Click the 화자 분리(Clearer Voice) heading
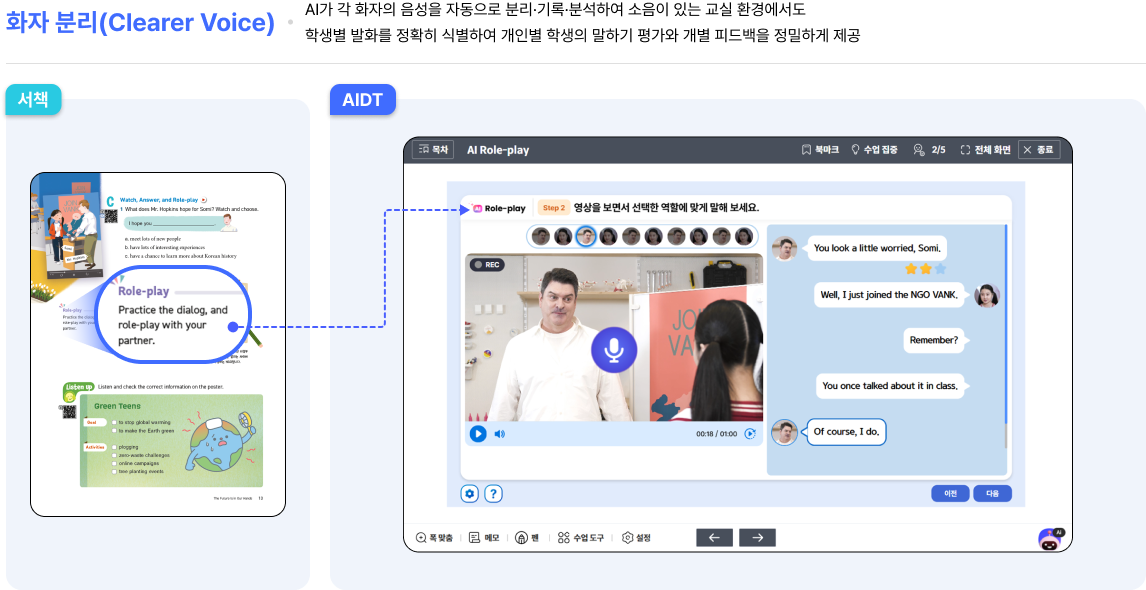Screen dimensions: 1146x590 (140, 23)
